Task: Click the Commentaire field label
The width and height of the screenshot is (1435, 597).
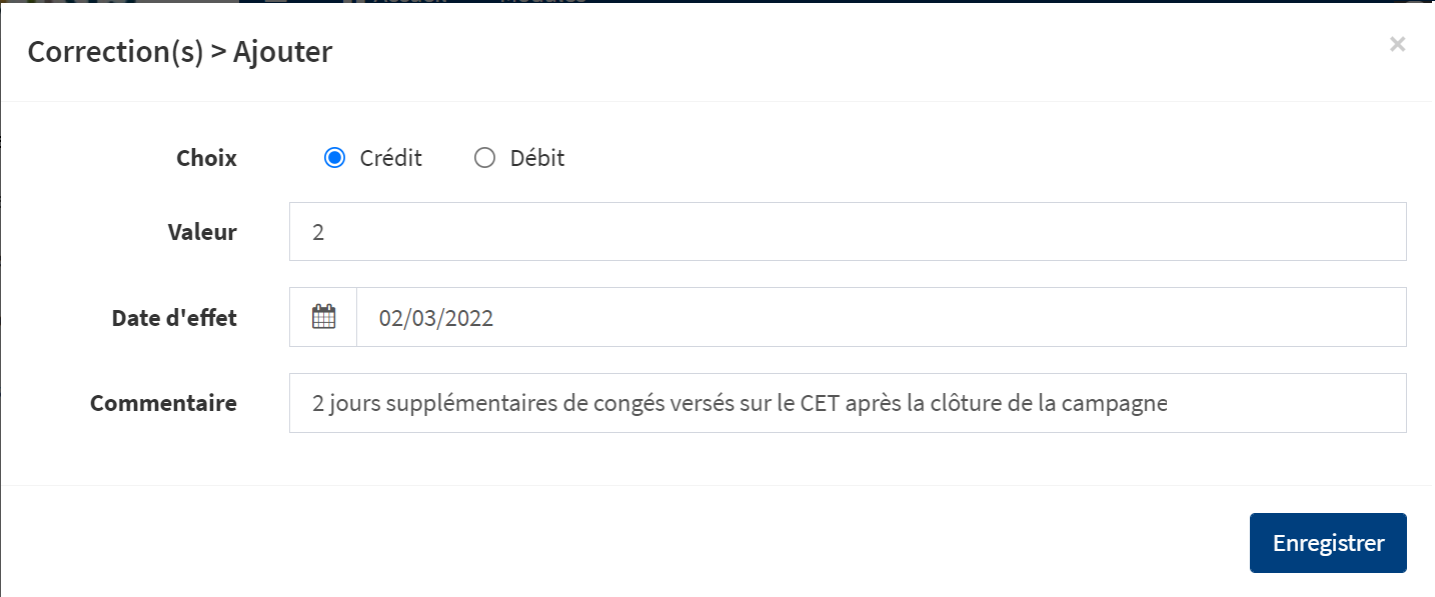Action: (x=163, y=403)
